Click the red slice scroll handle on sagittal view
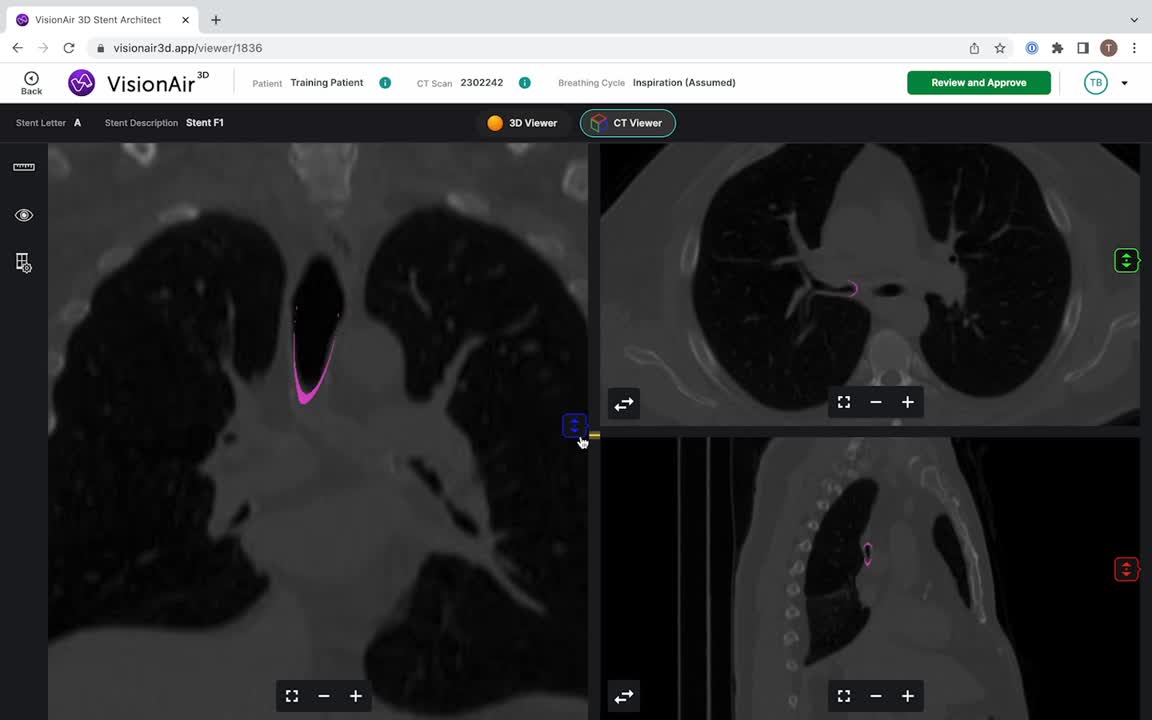The width and height of the screenshot is (1152, 720). pos(1126,569)
